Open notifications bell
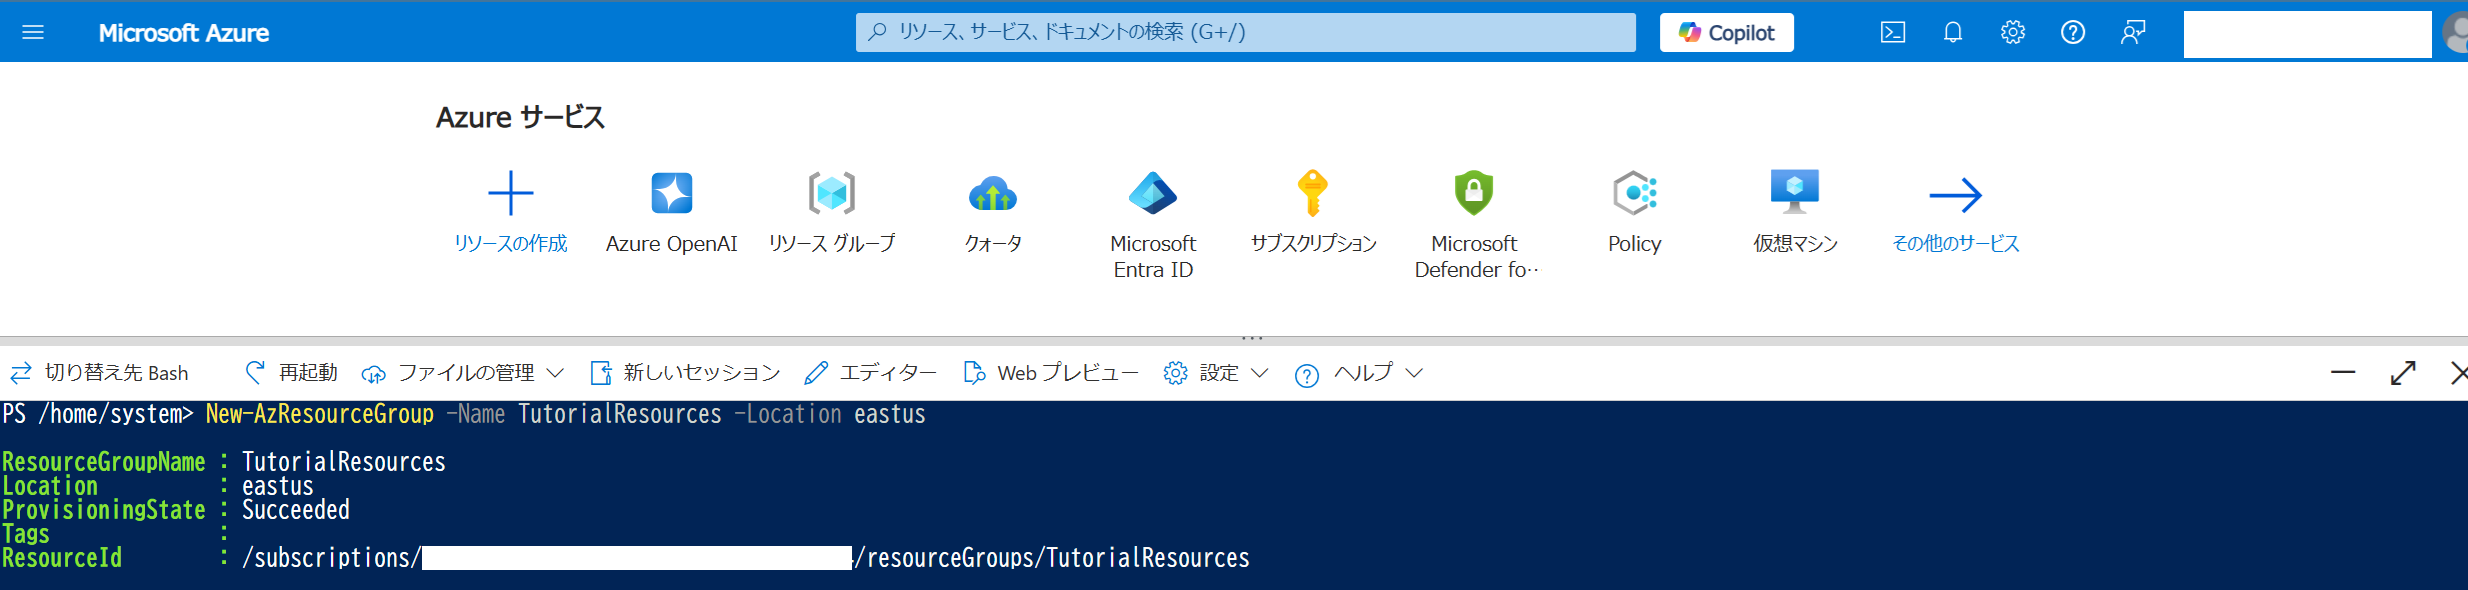Viewport: 2468px width, 590px height. click(x=1953, y=32)
